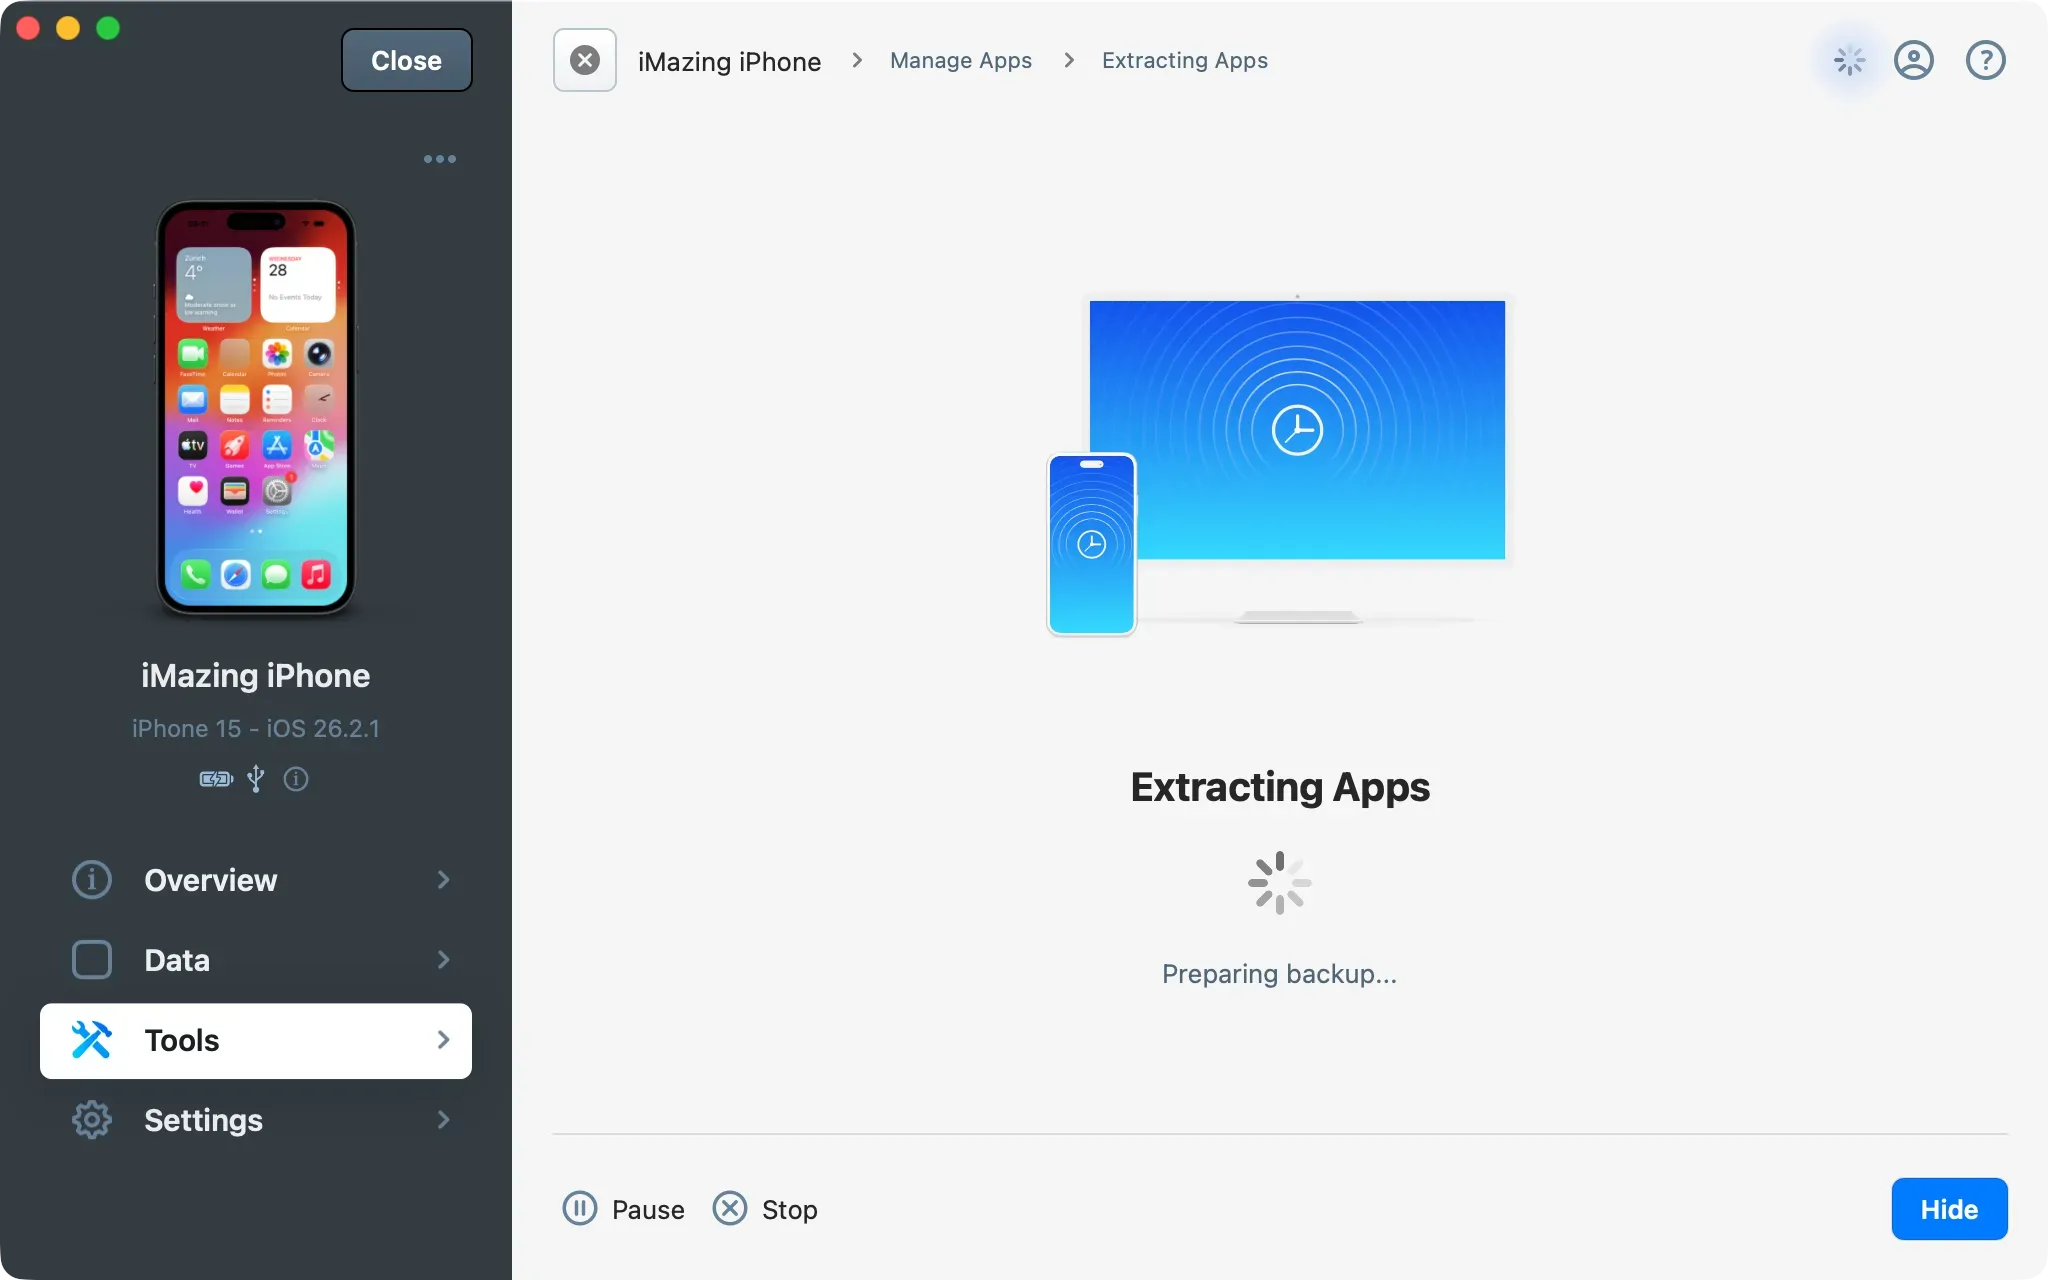Open the Help question mark icon
This screenshot has width=2048, height=1280.
click(1984, 60)
